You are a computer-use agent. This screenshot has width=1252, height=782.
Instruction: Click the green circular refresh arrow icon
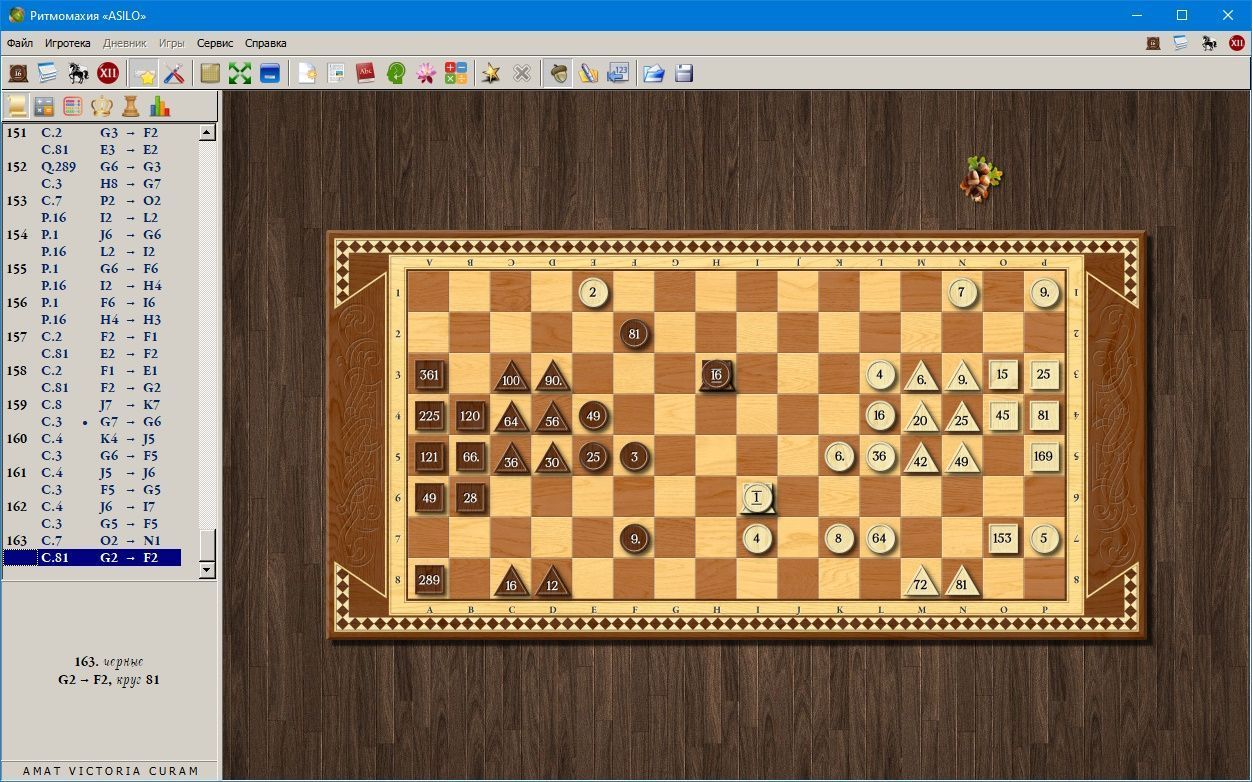[x=396, y=73]
